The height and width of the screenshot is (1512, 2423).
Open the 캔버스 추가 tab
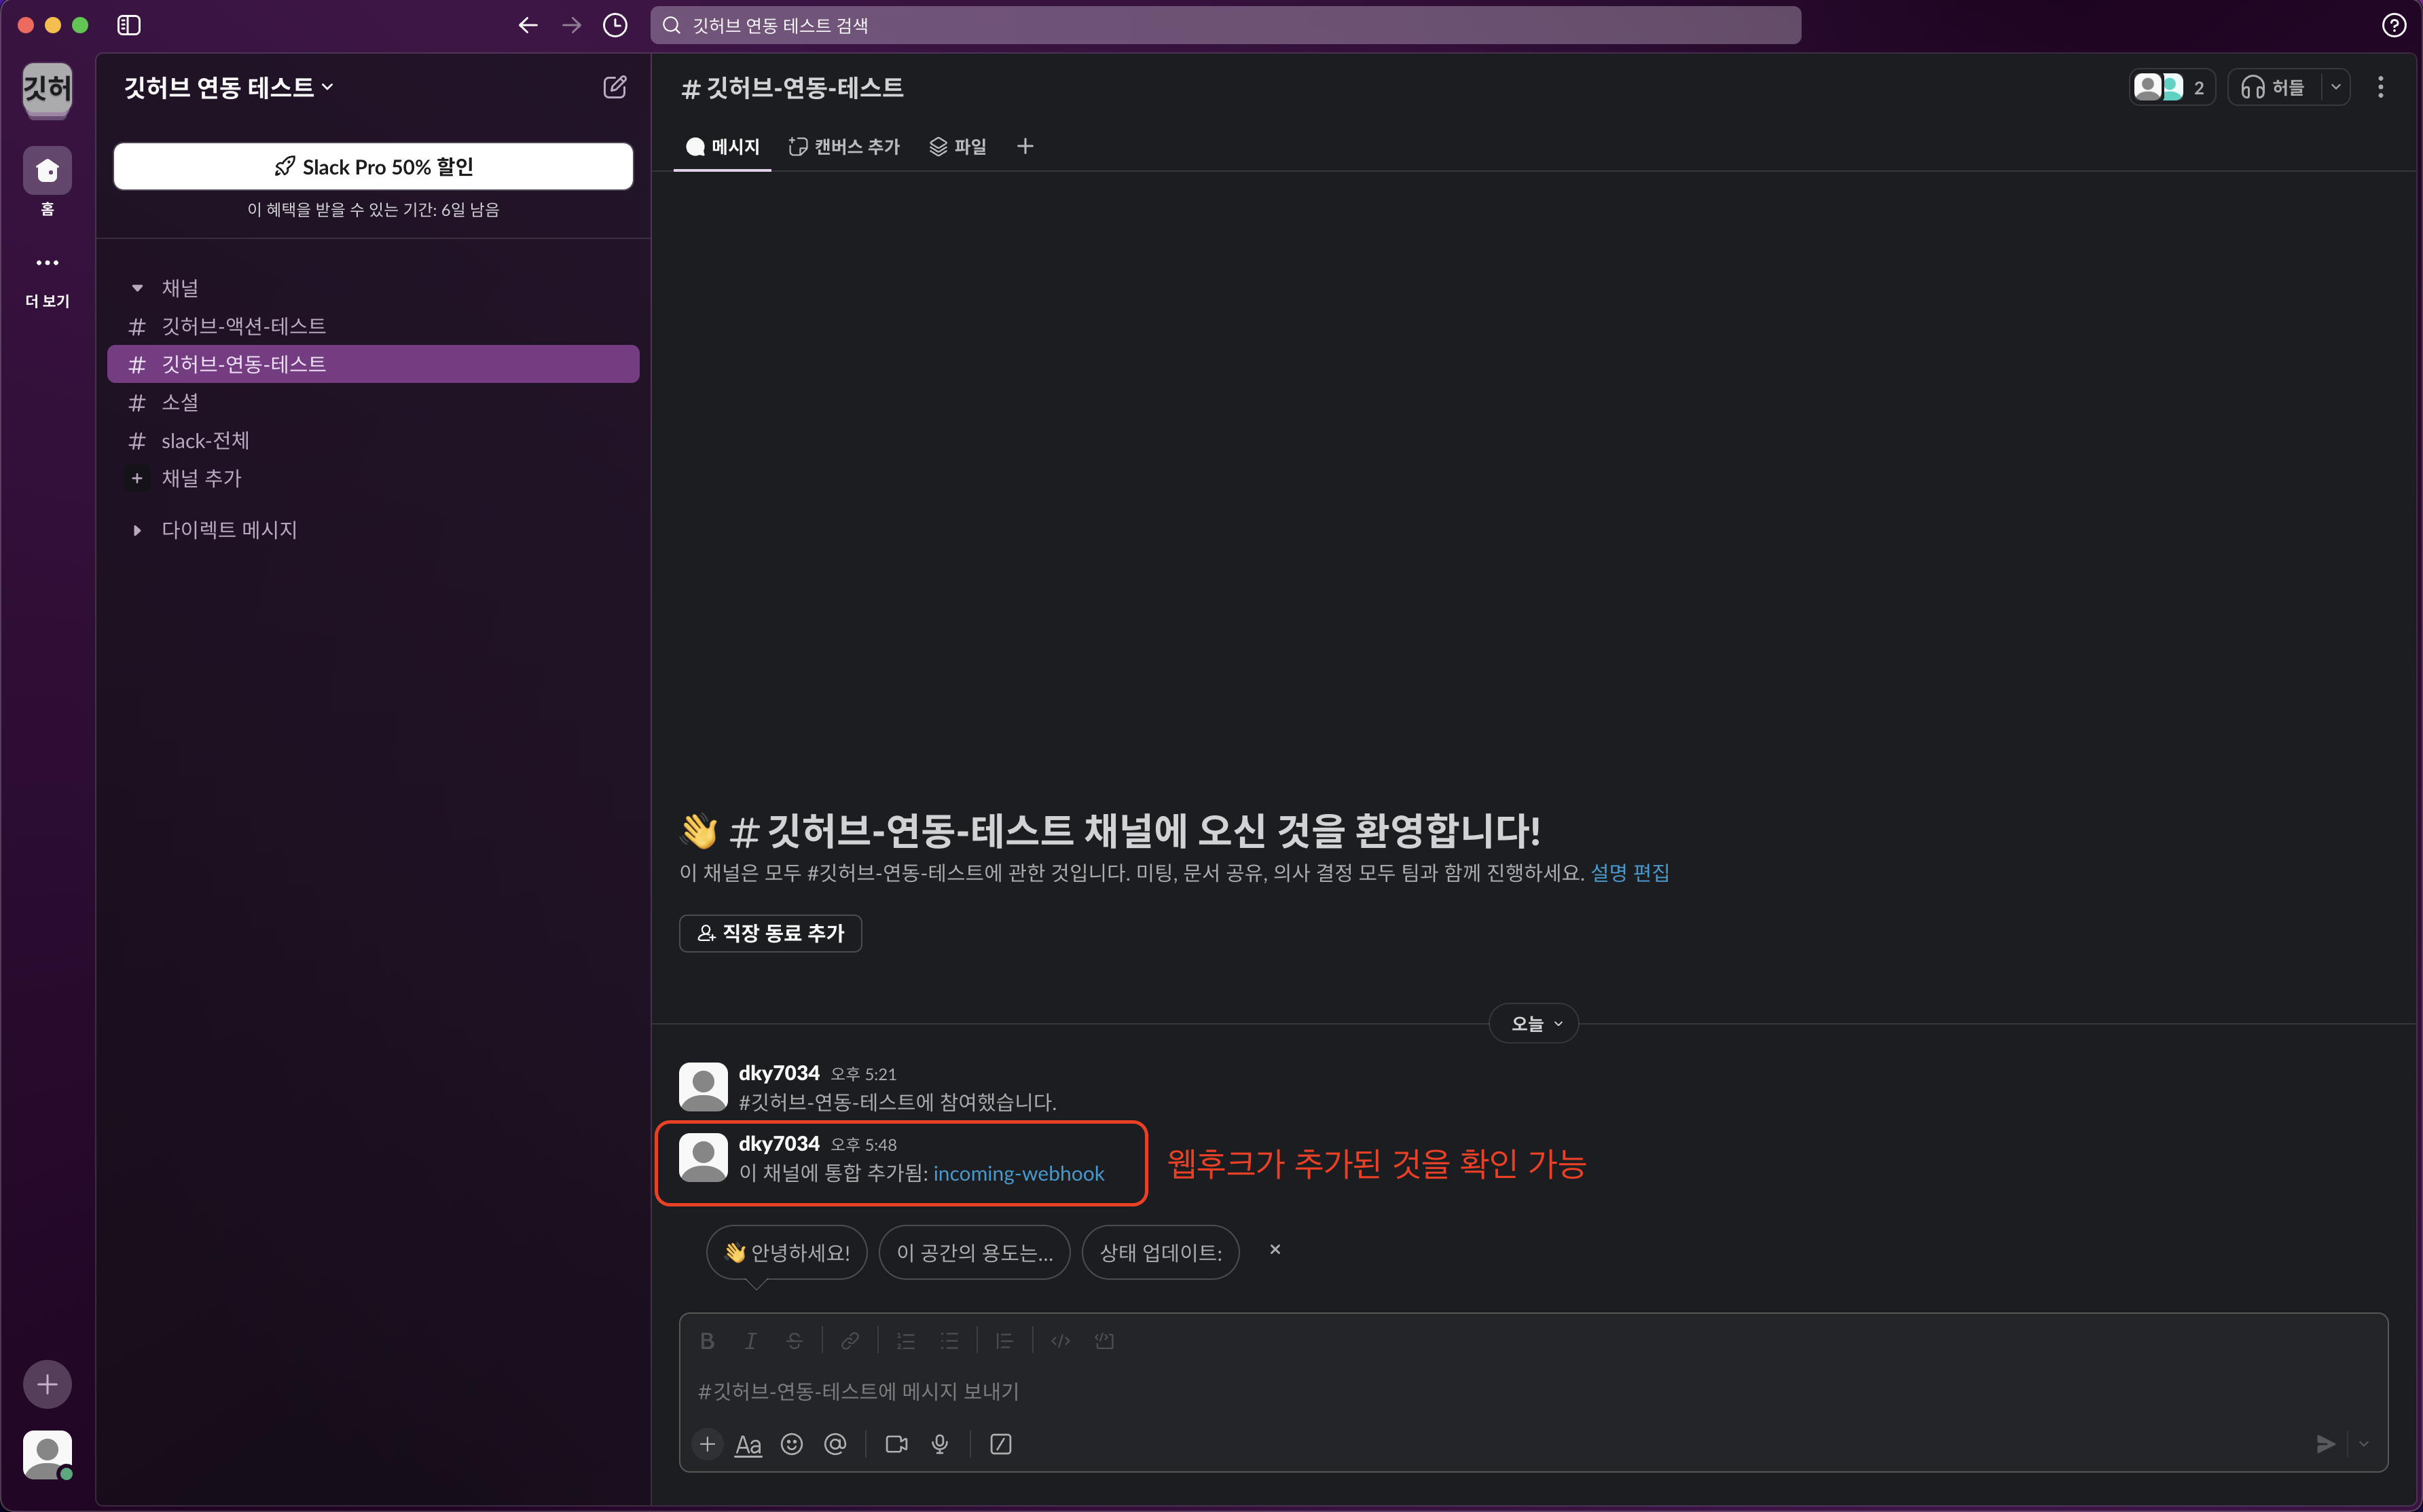tap(844, 147)
